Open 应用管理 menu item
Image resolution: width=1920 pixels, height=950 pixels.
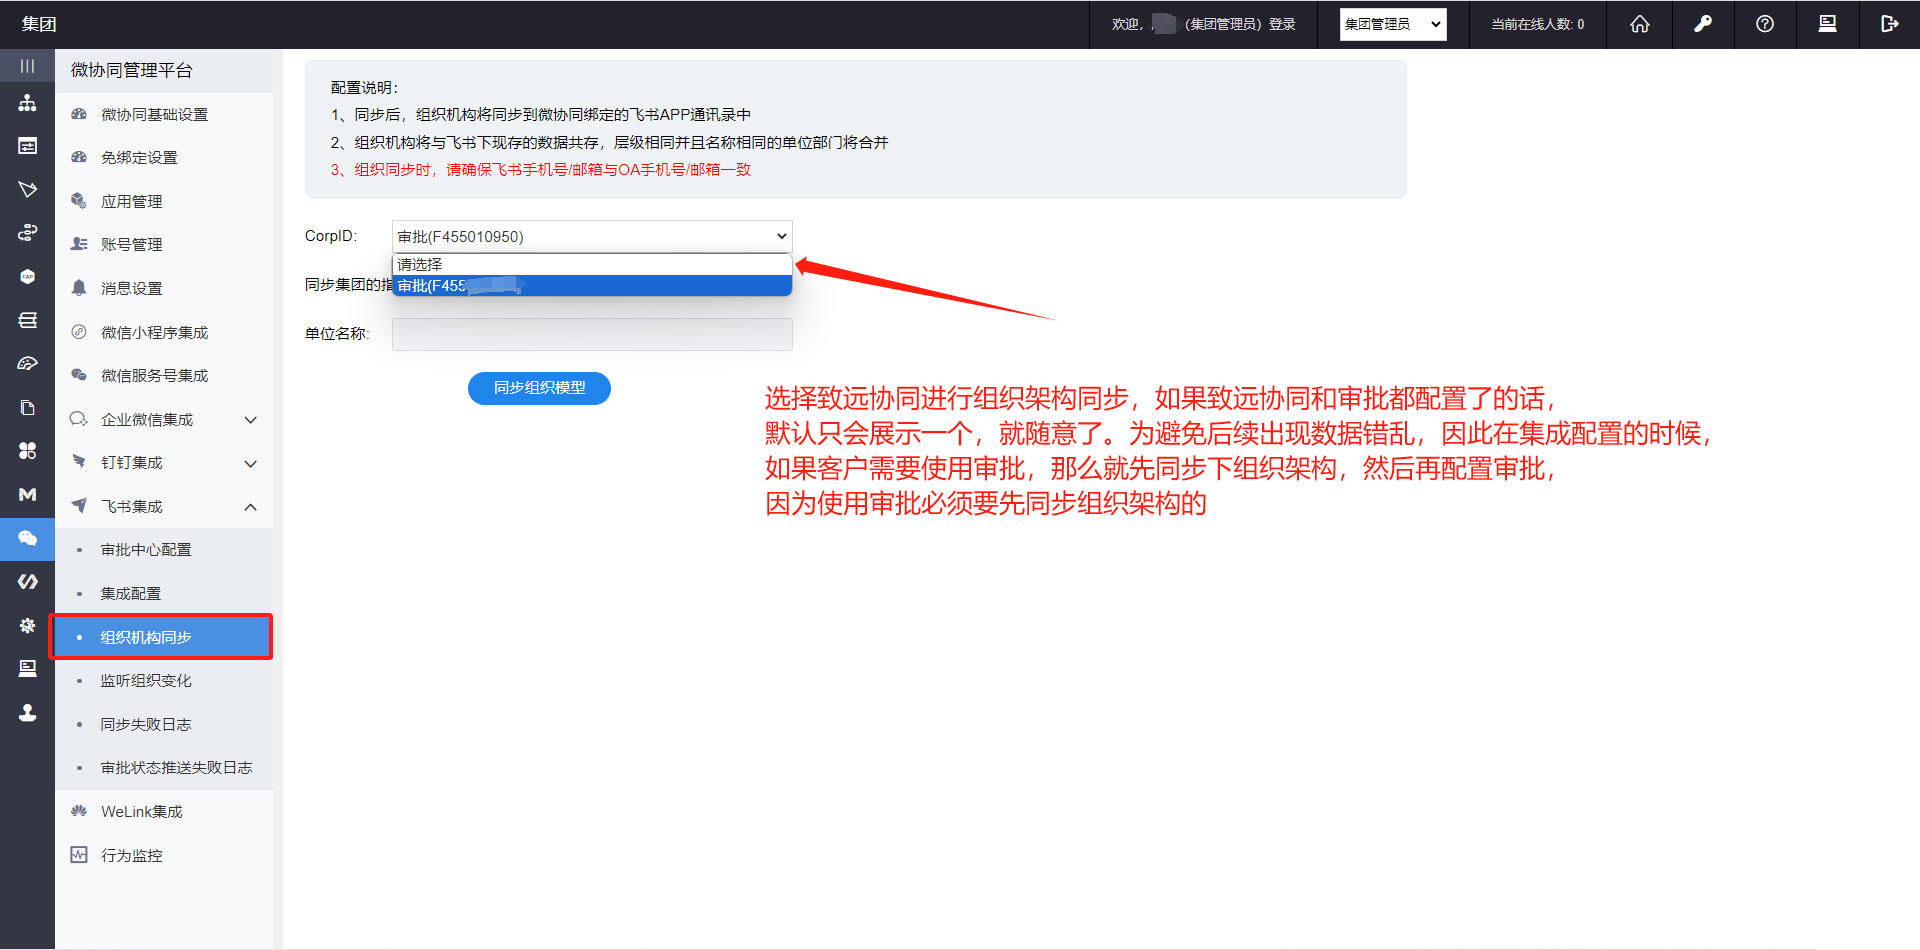click(164, 202)
